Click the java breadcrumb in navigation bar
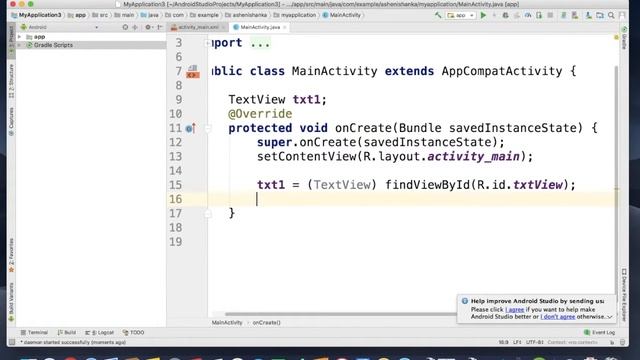The height and width of the screenshot is (360, 640). [x=150, y=15]
